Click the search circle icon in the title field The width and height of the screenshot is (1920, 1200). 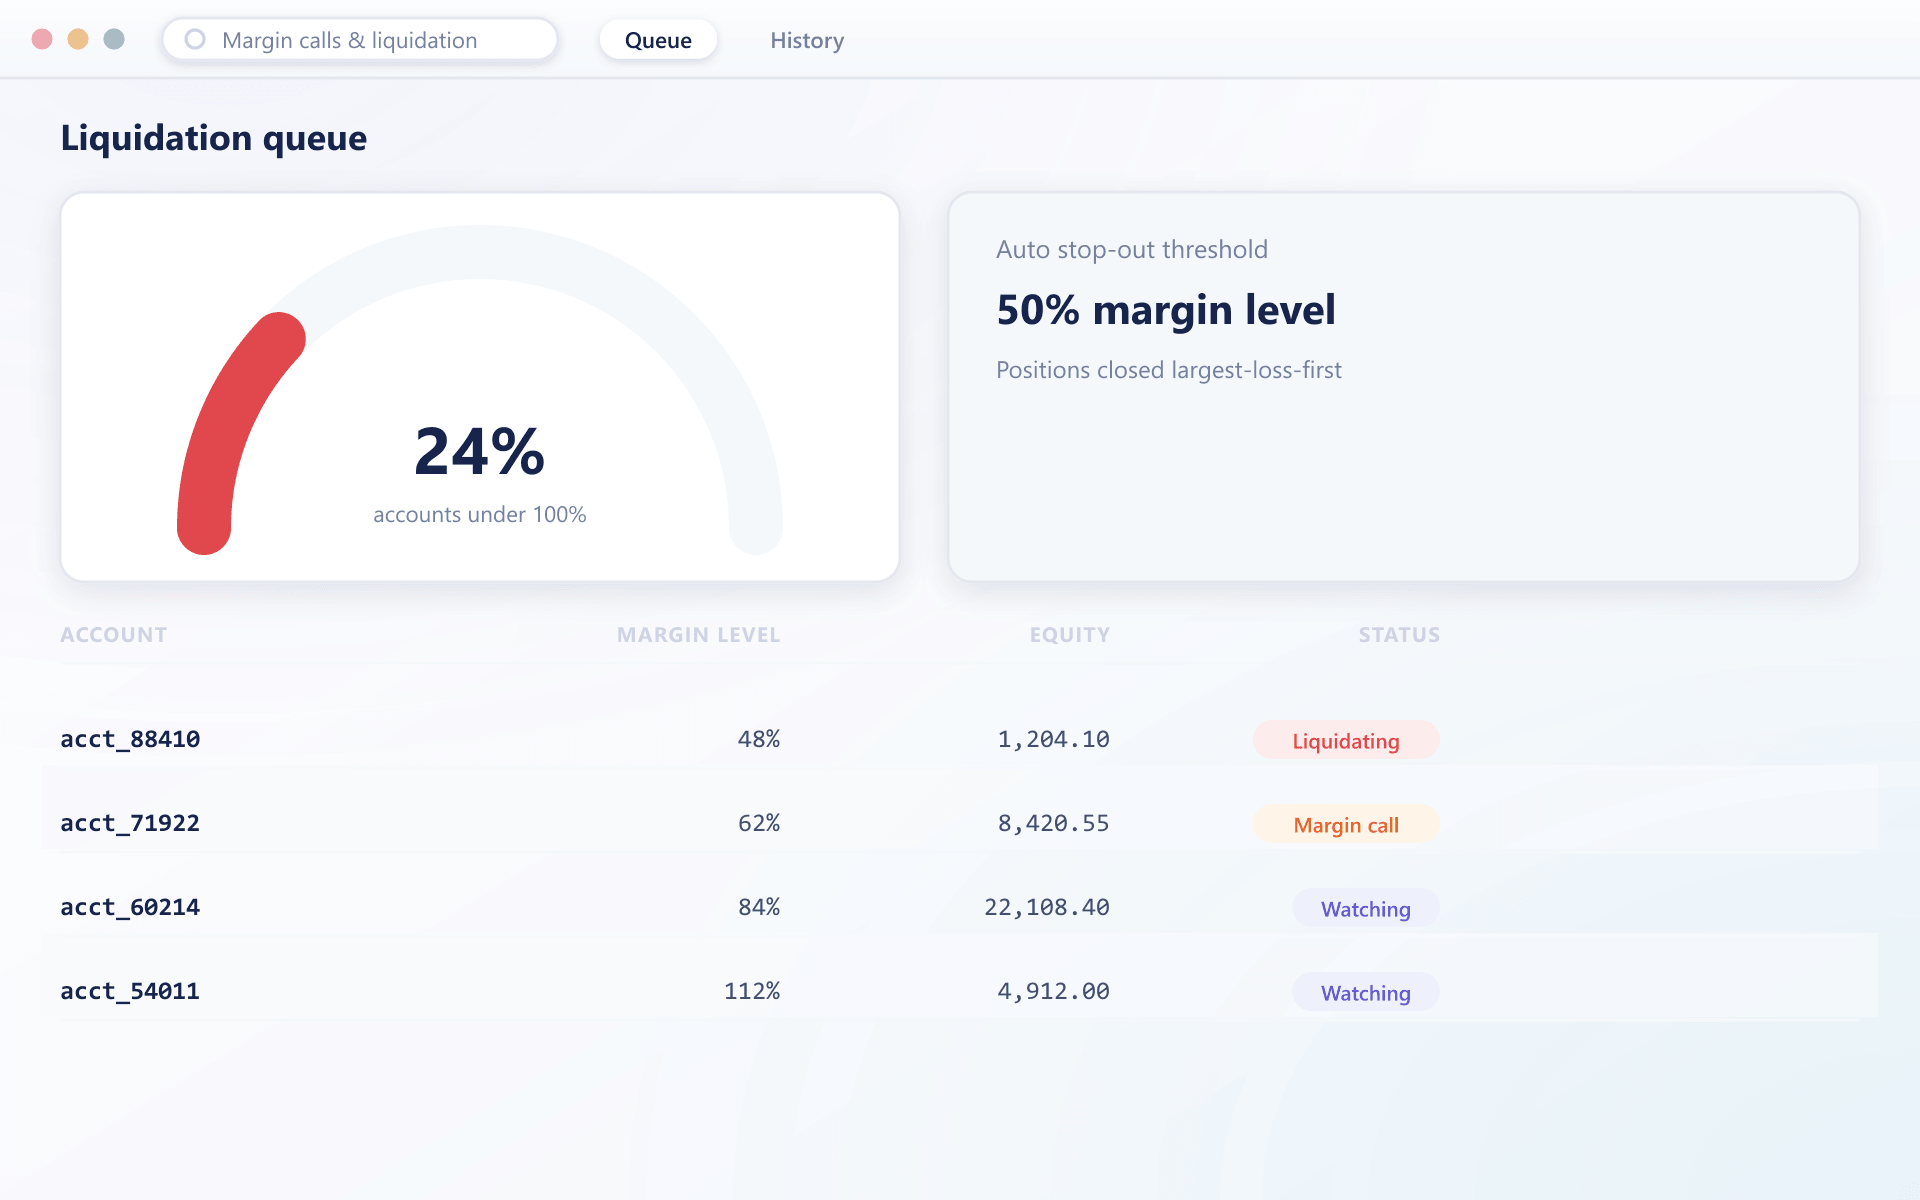coord(195,39)
